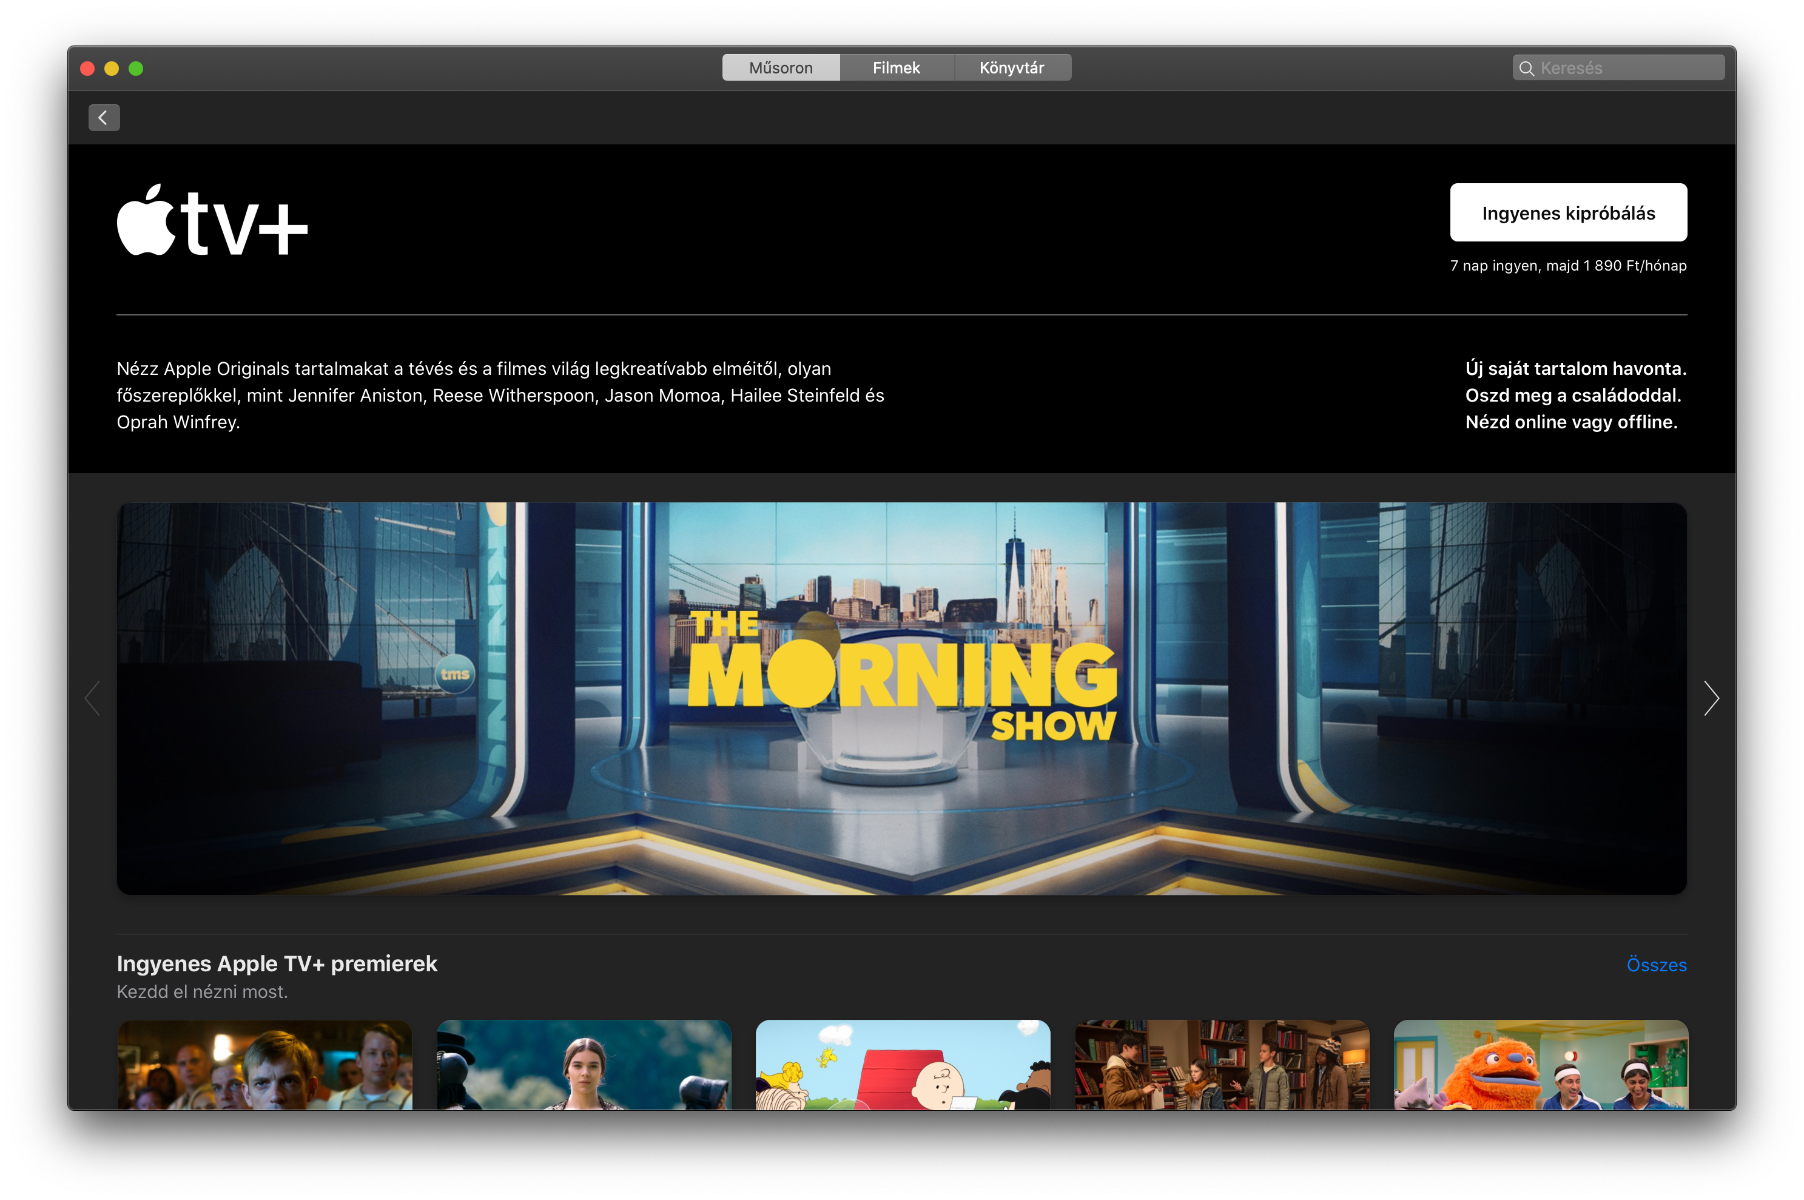
Task: Open the Filmek tab
Action: pyautogui.click(x=896, y=68)
